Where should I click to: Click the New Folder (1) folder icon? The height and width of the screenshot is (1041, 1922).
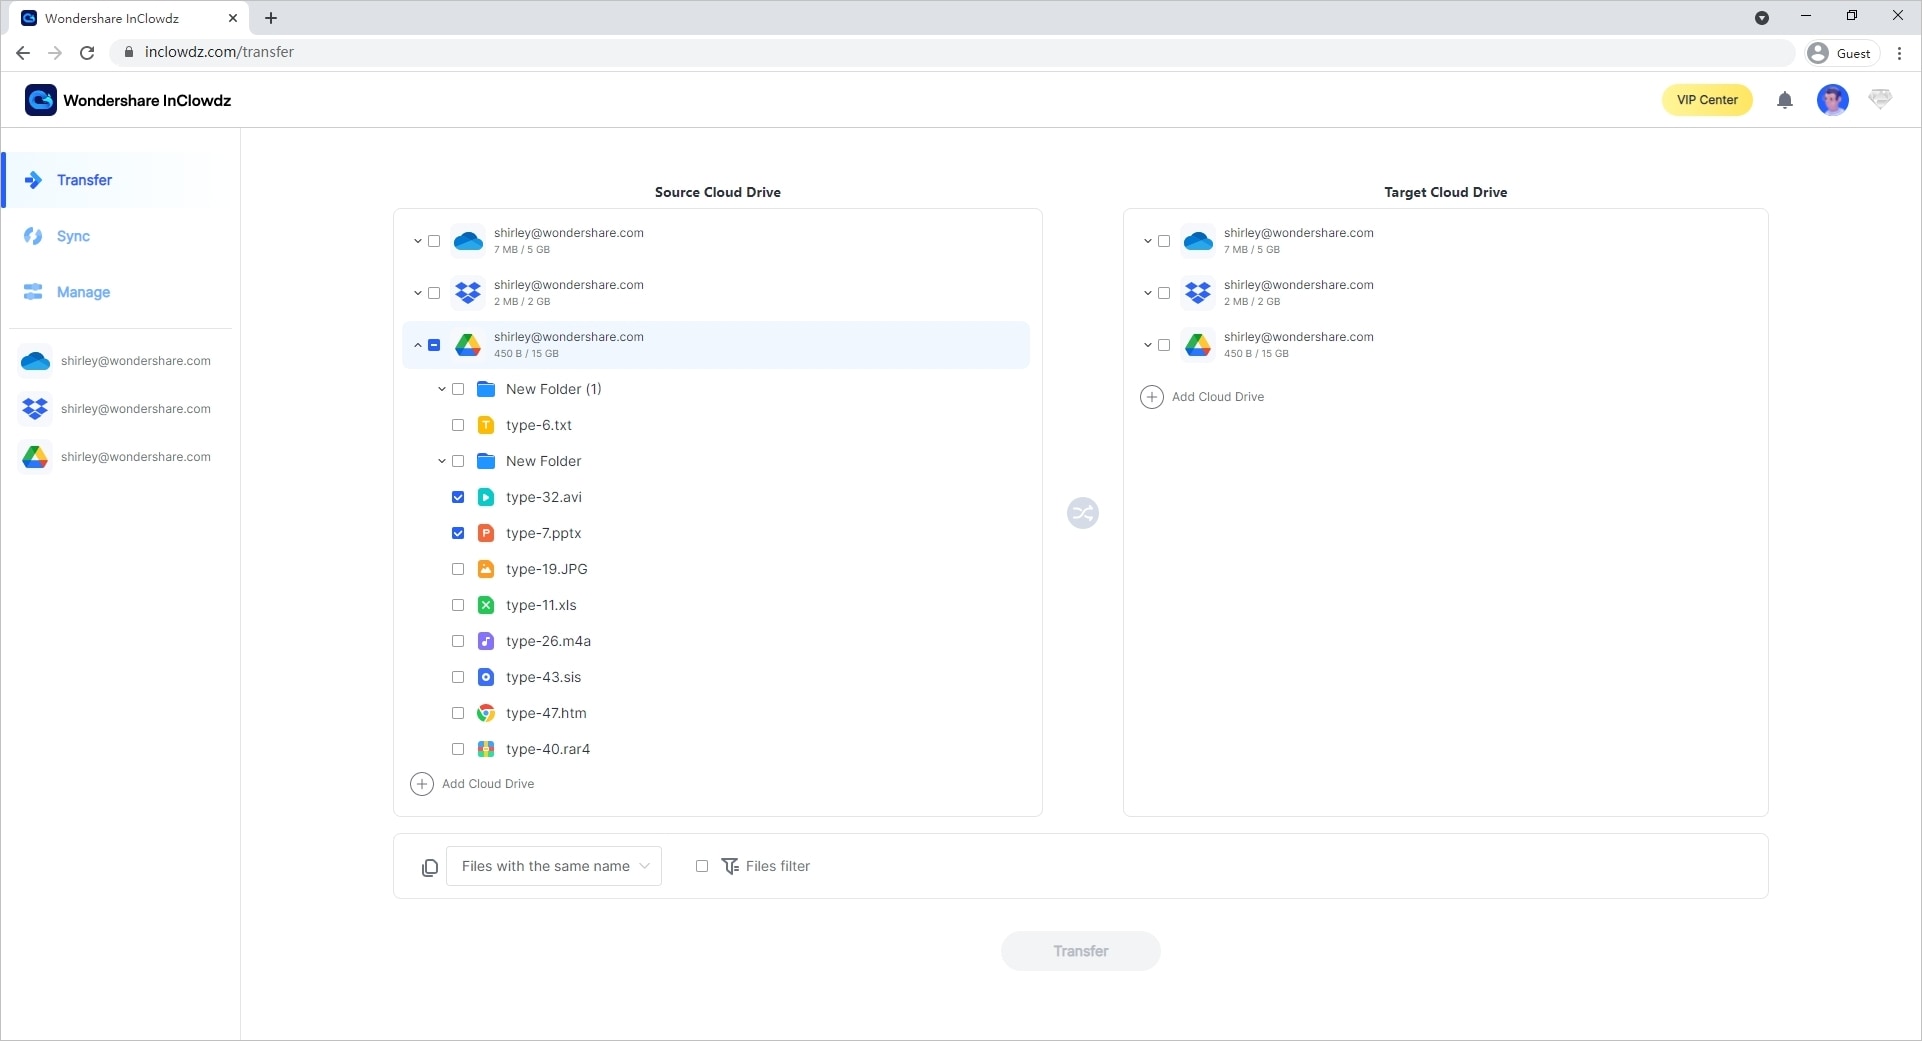pyautogui.click(x=486, y=389)
